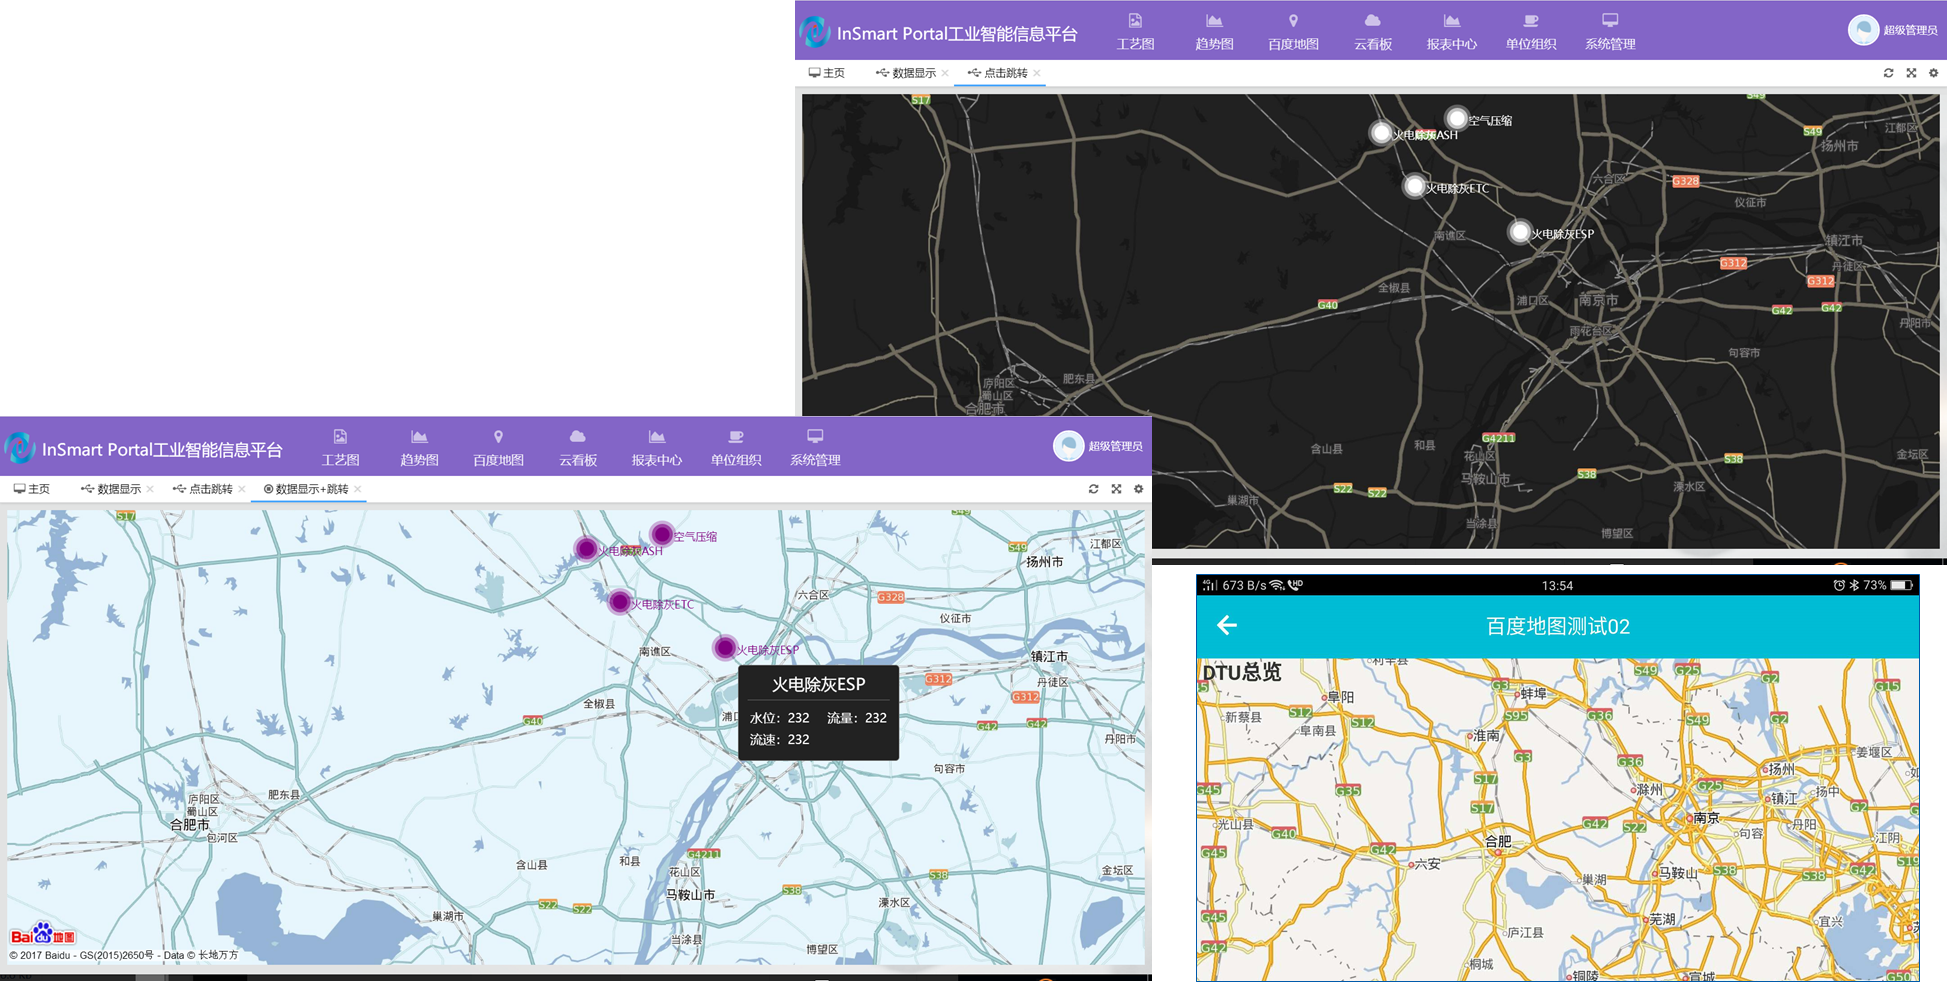The height and width of the screenshot is (982, 1947).
Task: Refresh the tab in dark map window
Action: point(1888,73)
